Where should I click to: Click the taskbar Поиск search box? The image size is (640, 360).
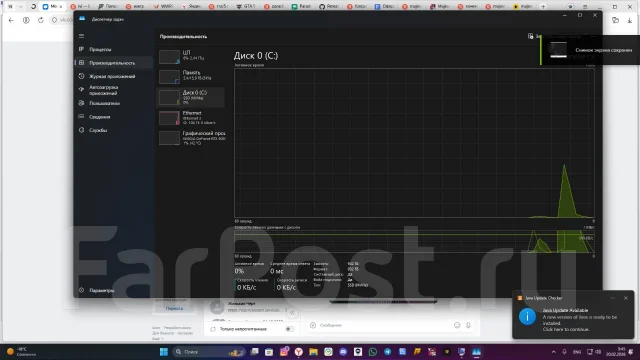[x=209, y=352]
